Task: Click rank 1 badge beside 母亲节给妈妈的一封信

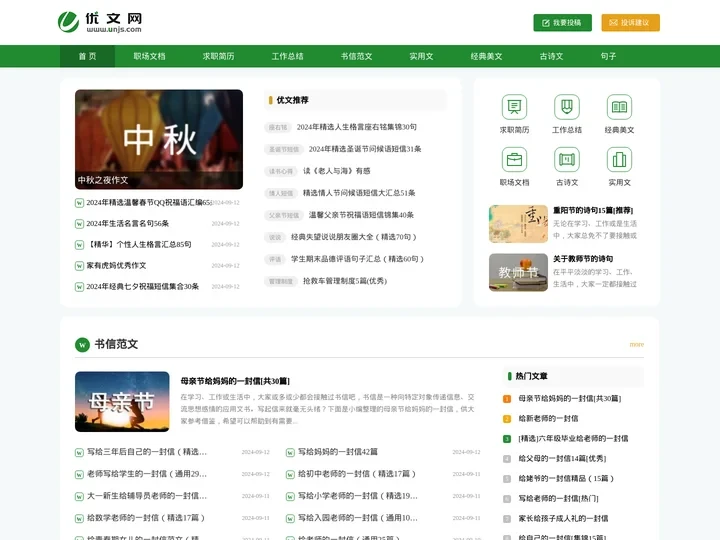Action: (x=507, y=399)
